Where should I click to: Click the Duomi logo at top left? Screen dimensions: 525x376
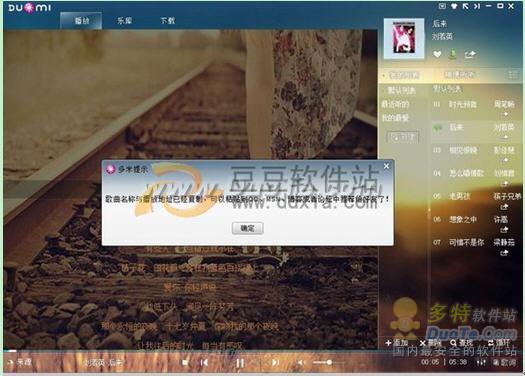[x=29, y=7]
